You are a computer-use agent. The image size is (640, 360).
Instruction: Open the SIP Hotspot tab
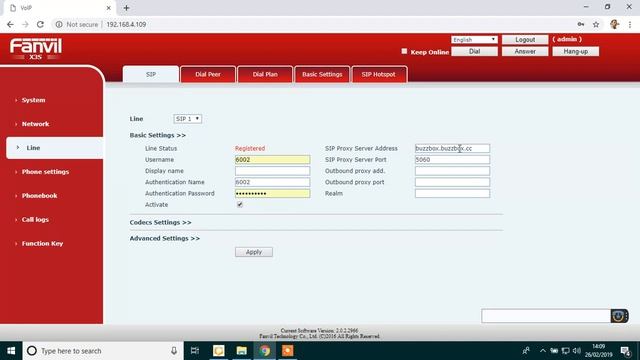[x=378, y=74]
